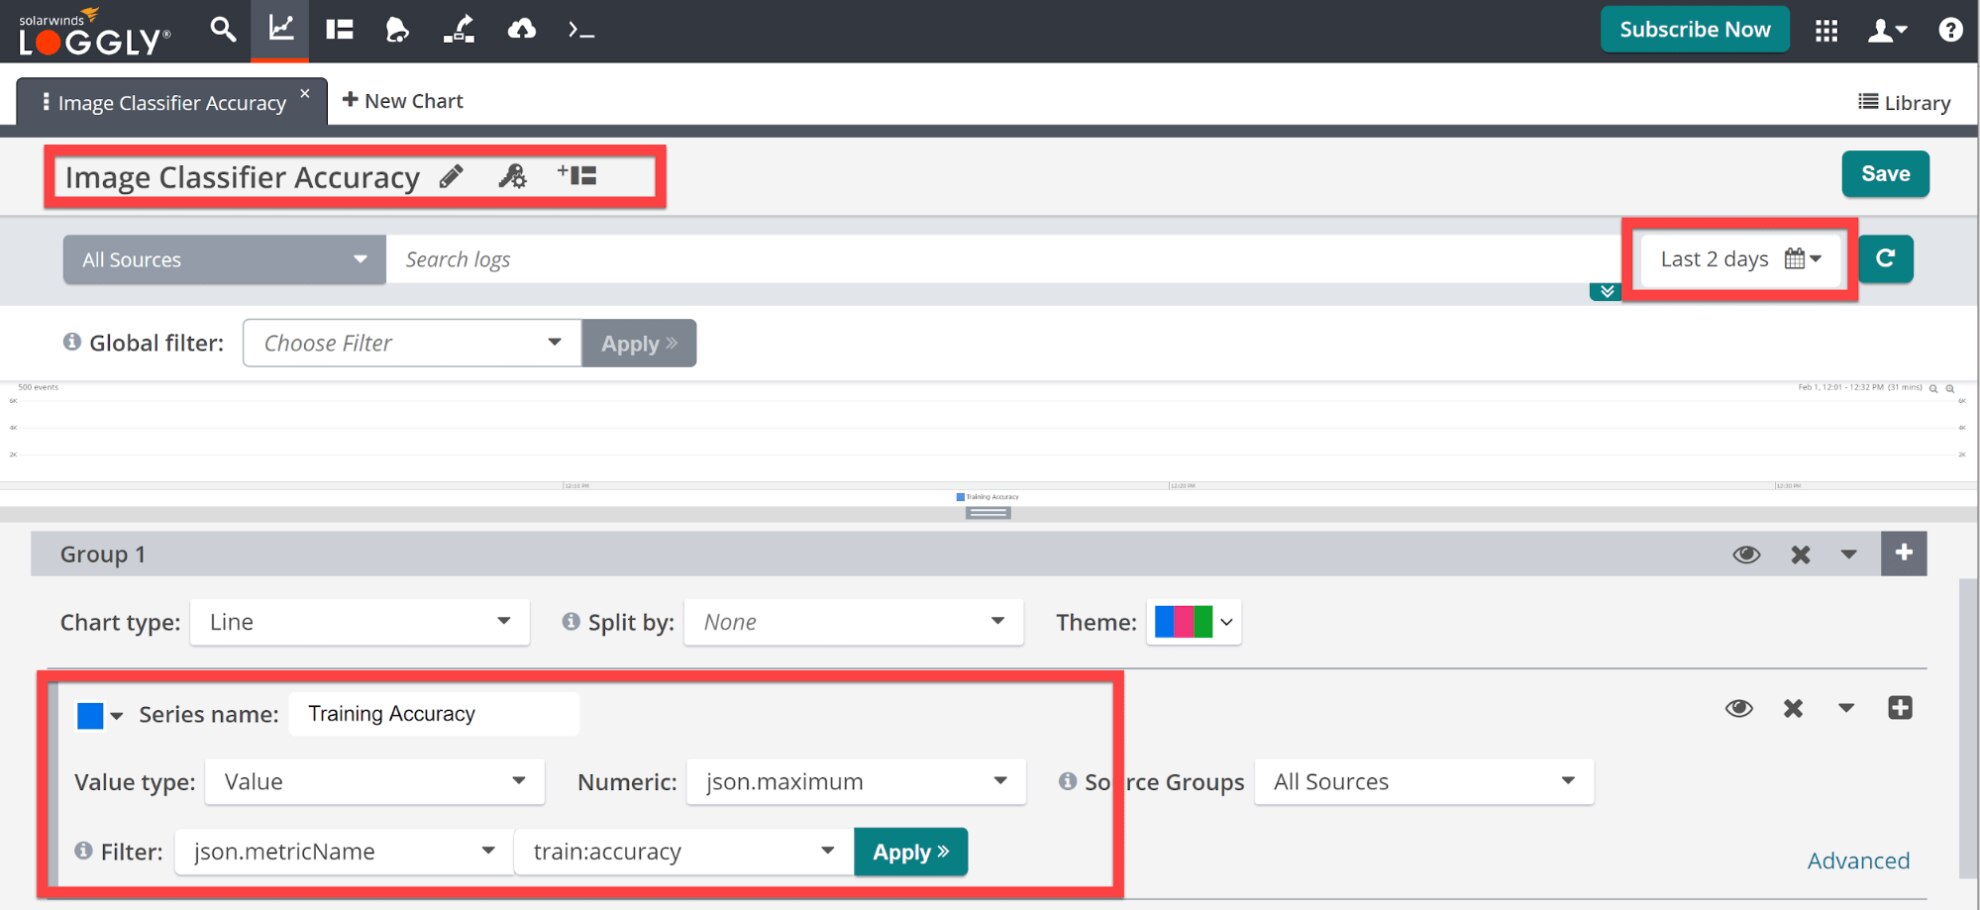Open the Split by dropdown
This screenshot has width=1980, height=910.
(x=852, y=621)
